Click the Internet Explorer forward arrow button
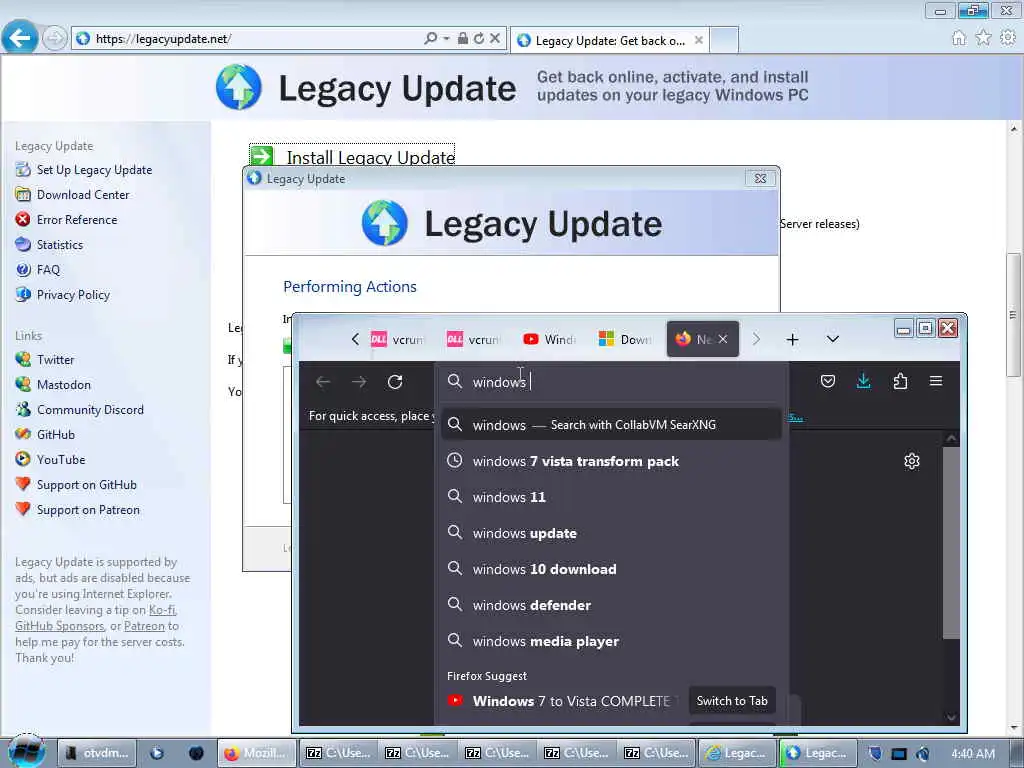Image resolution: width=1024 pixels, height=768 pixels. pos(54,39)
